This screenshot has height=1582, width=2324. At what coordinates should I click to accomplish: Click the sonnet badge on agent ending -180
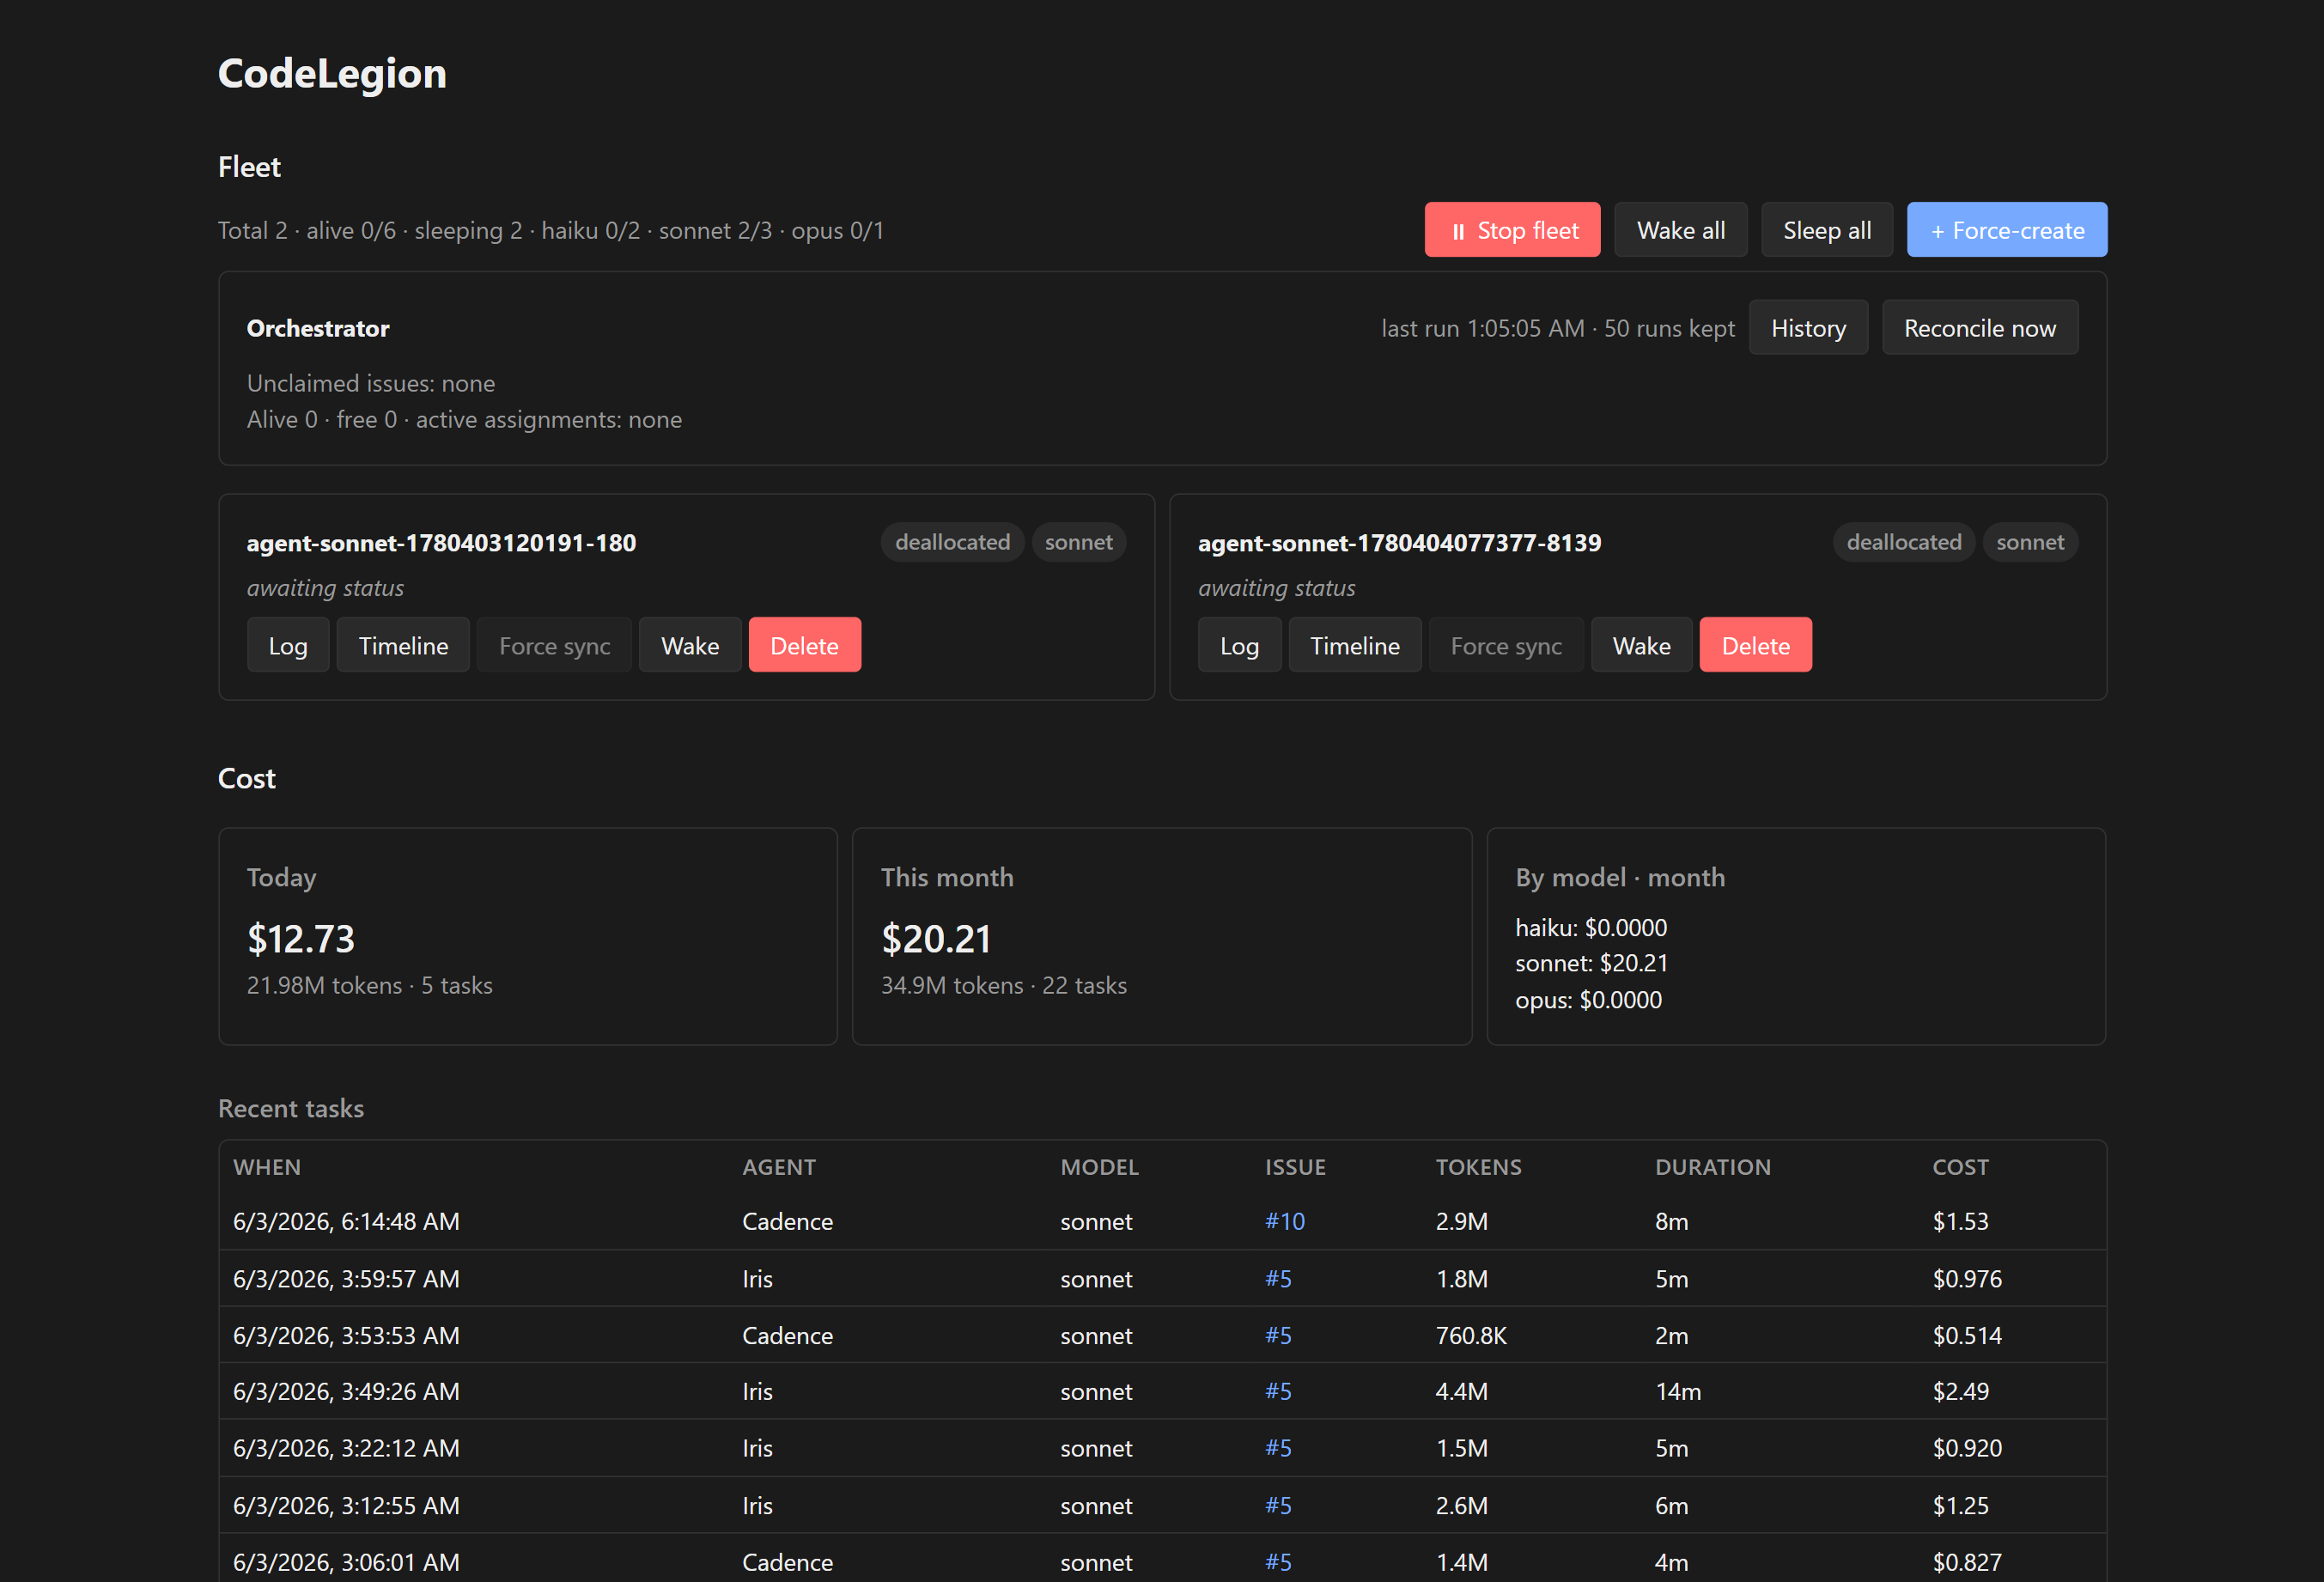point(1078,542)
